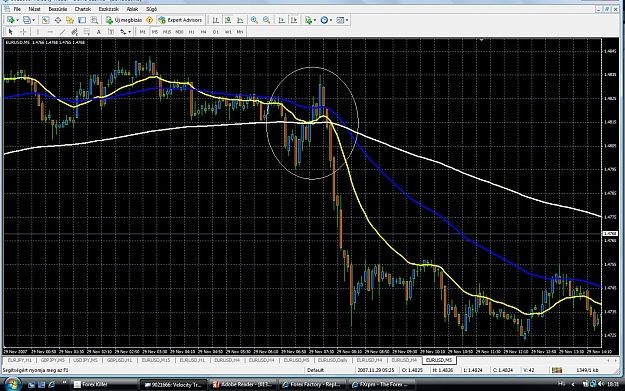Image resolution: width=625 pixels, height=391 pixels.
Task: Select the Cursor arrow tool
Action: click(11, 32)
